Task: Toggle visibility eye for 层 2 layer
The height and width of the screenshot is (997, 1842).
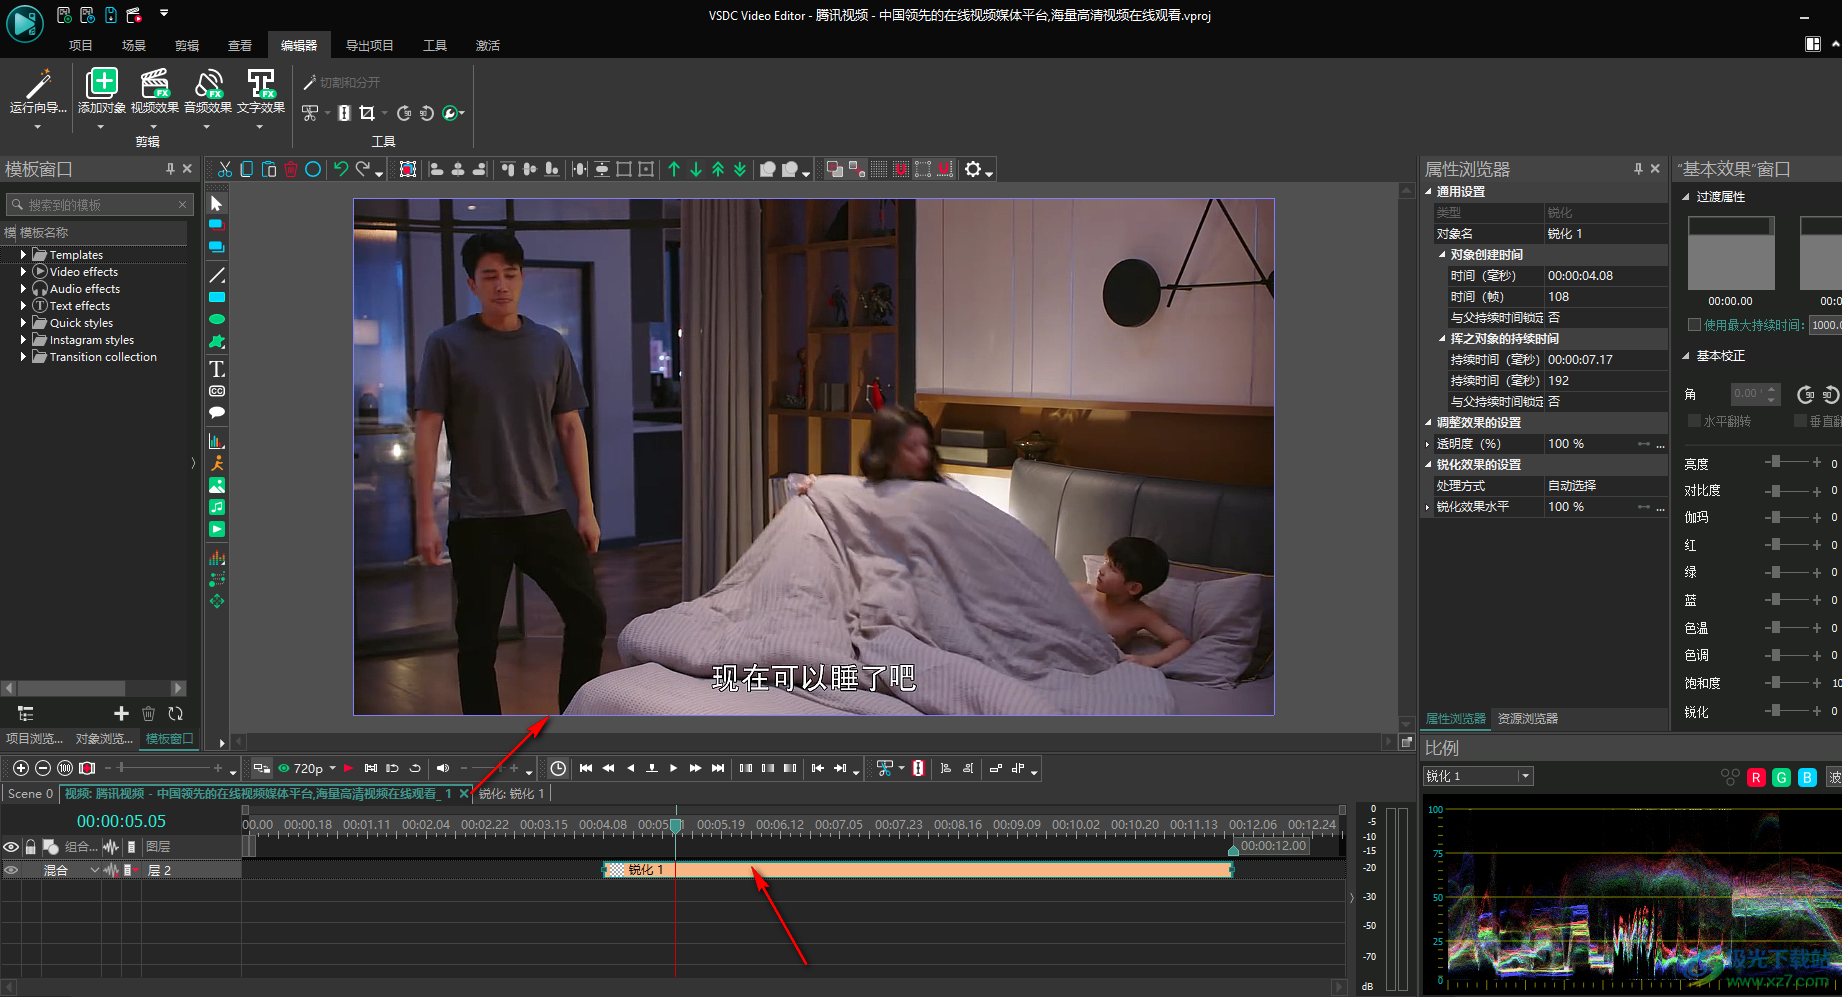Action: 11,870
